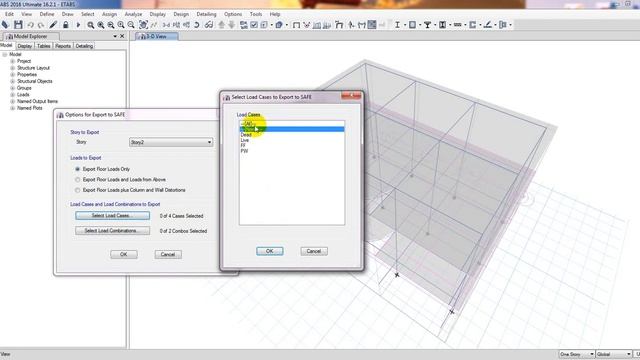Screen dimensions: 640x360
Task: Click the zoom magnifier next to view icons
Action: coord(131,25)
